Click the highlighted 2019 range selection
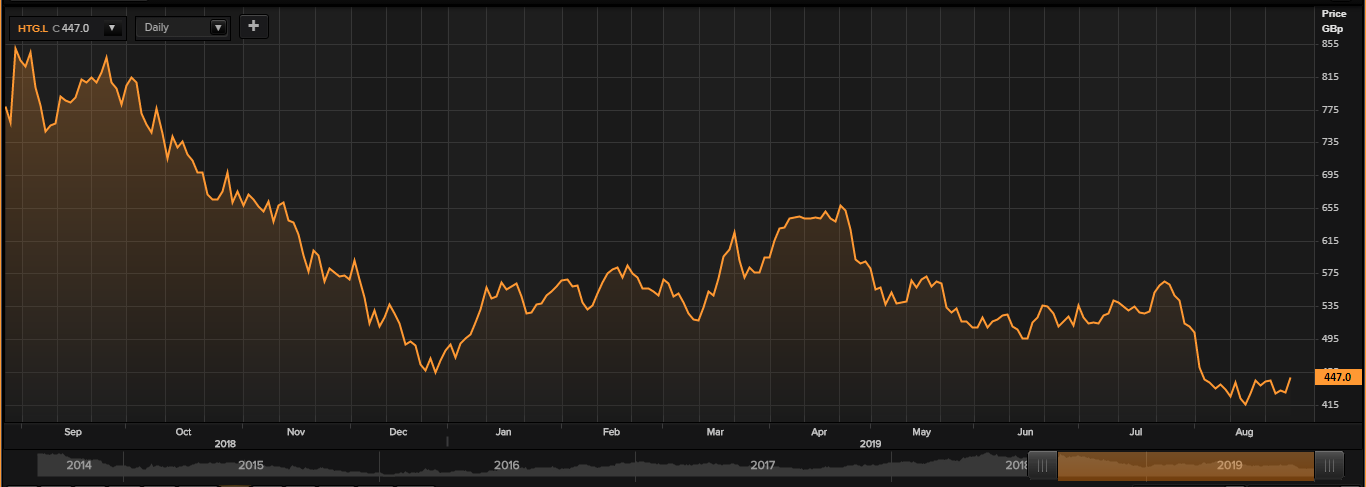 pyautogui.click(x=1186, y=466)
